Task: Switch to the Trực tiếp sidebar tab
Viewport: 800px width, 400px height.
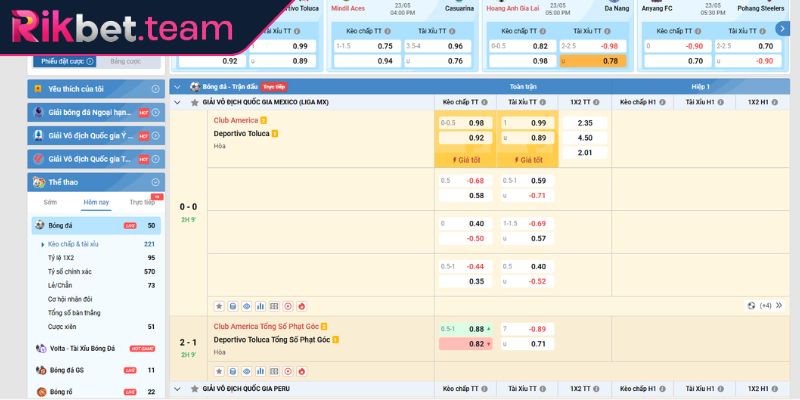Action: (142, 202)
